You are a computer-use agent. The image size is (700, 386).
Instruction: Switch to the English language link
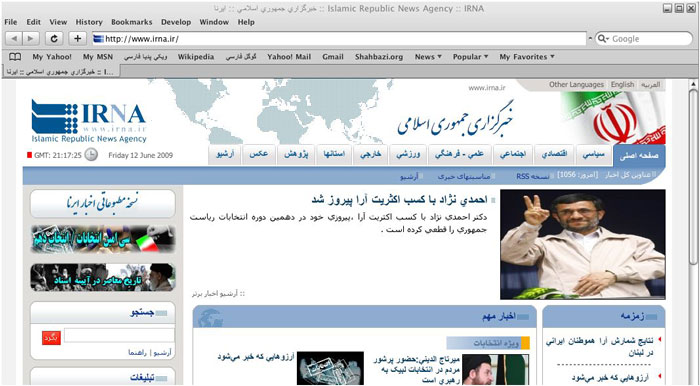coord(622,84)
